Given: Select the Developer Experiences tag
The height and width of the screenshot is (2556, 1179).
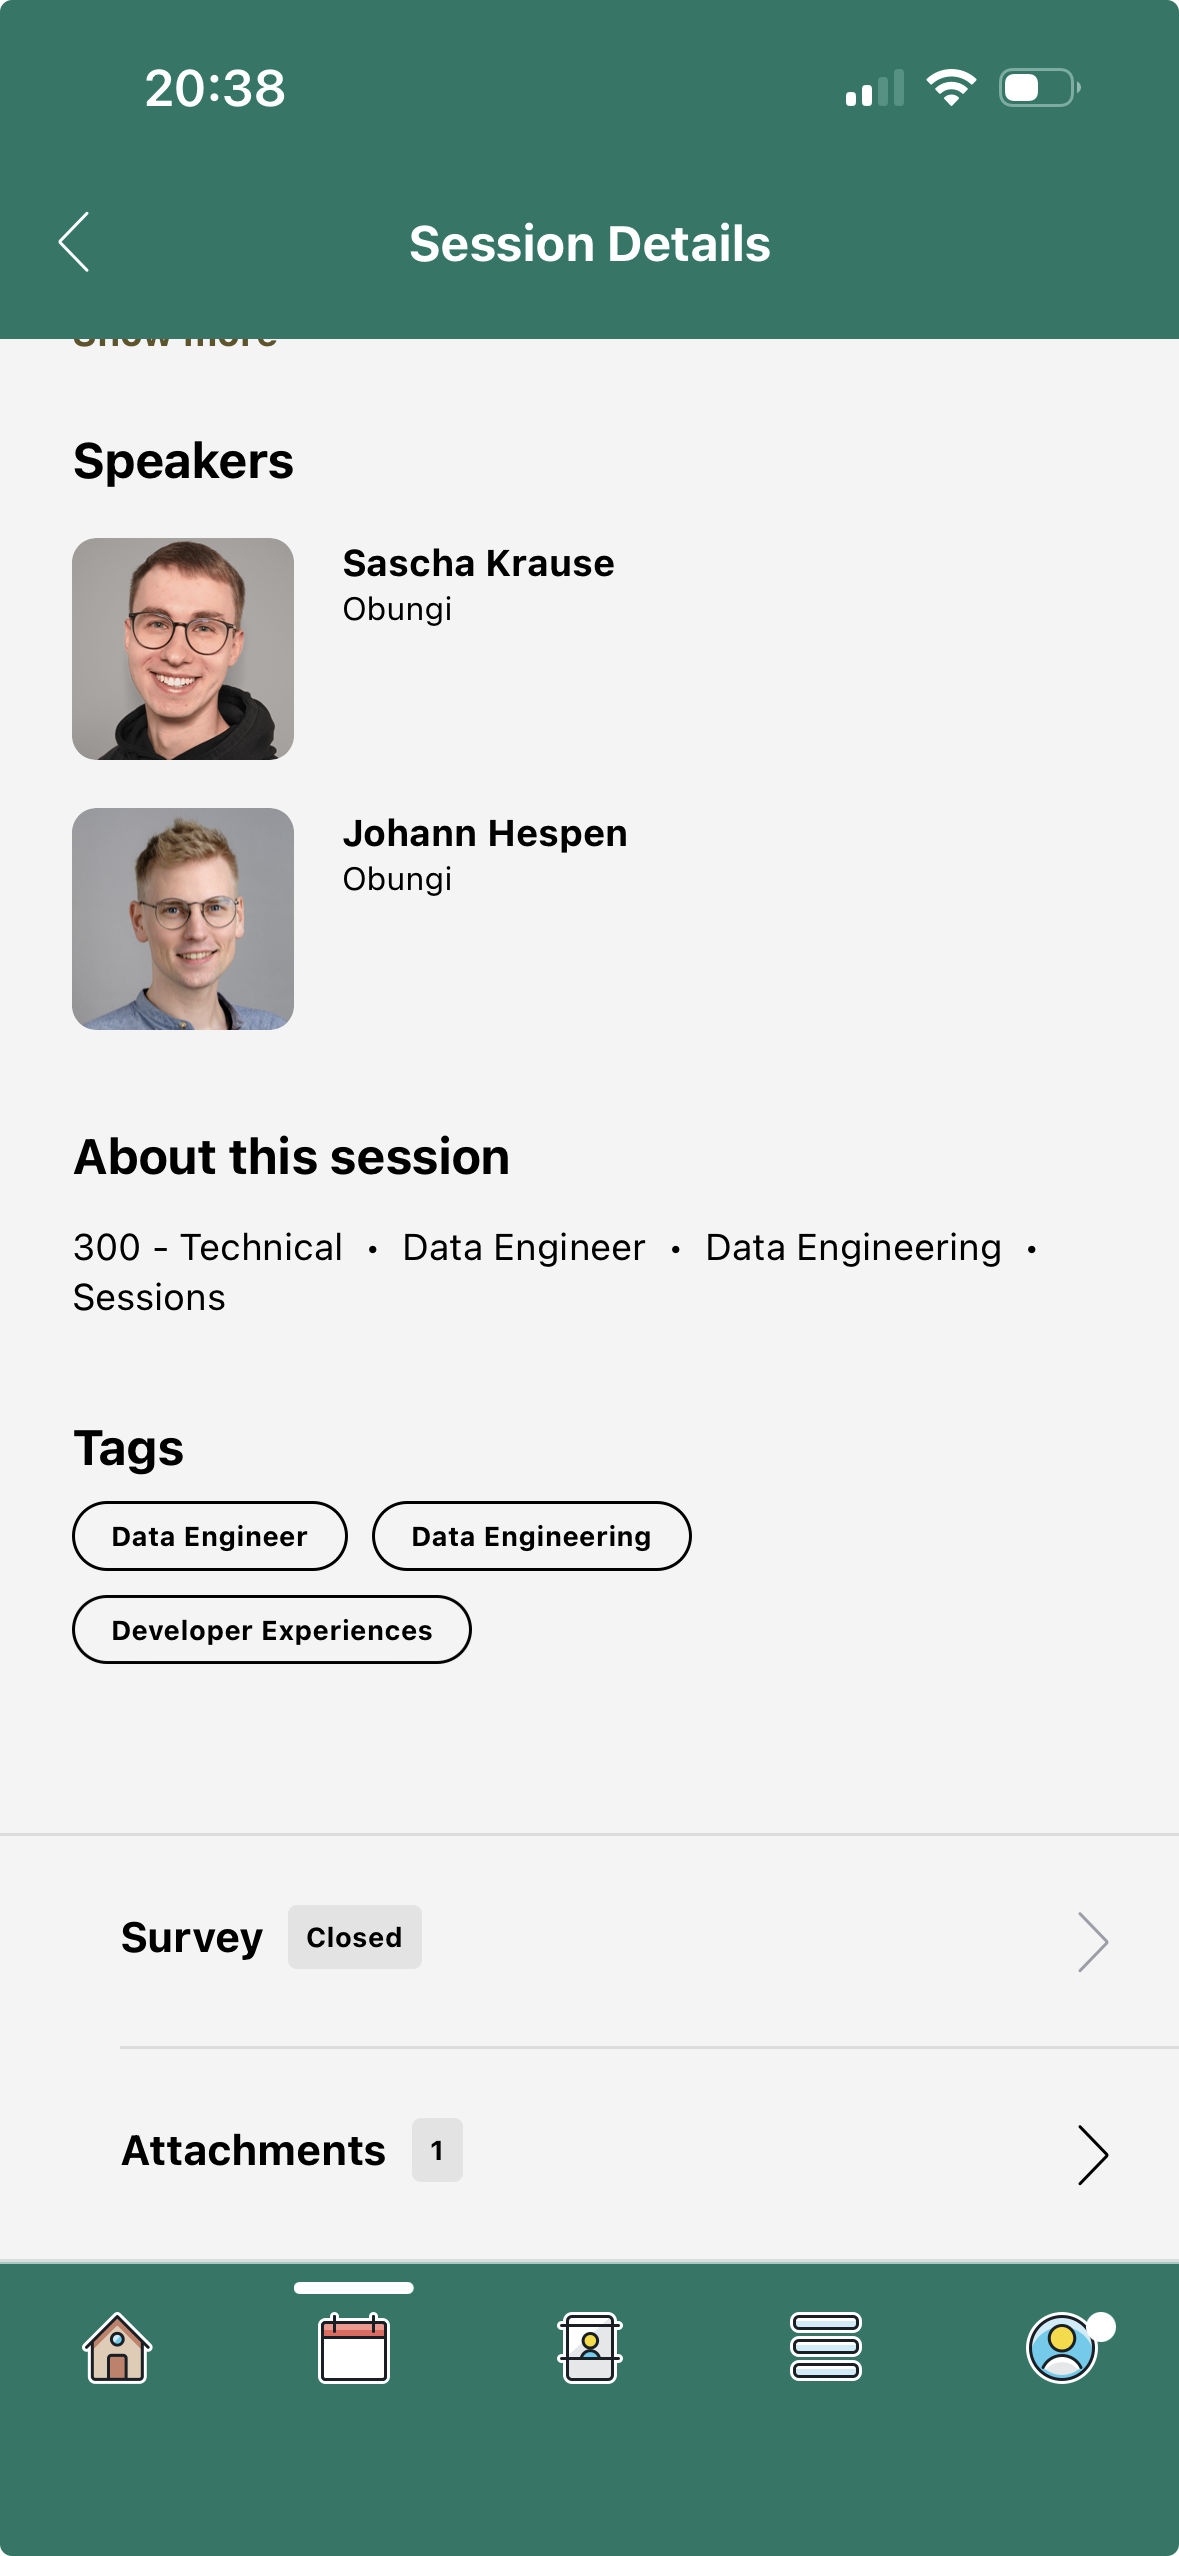Looking at the screenshot, I should 272,1630.
